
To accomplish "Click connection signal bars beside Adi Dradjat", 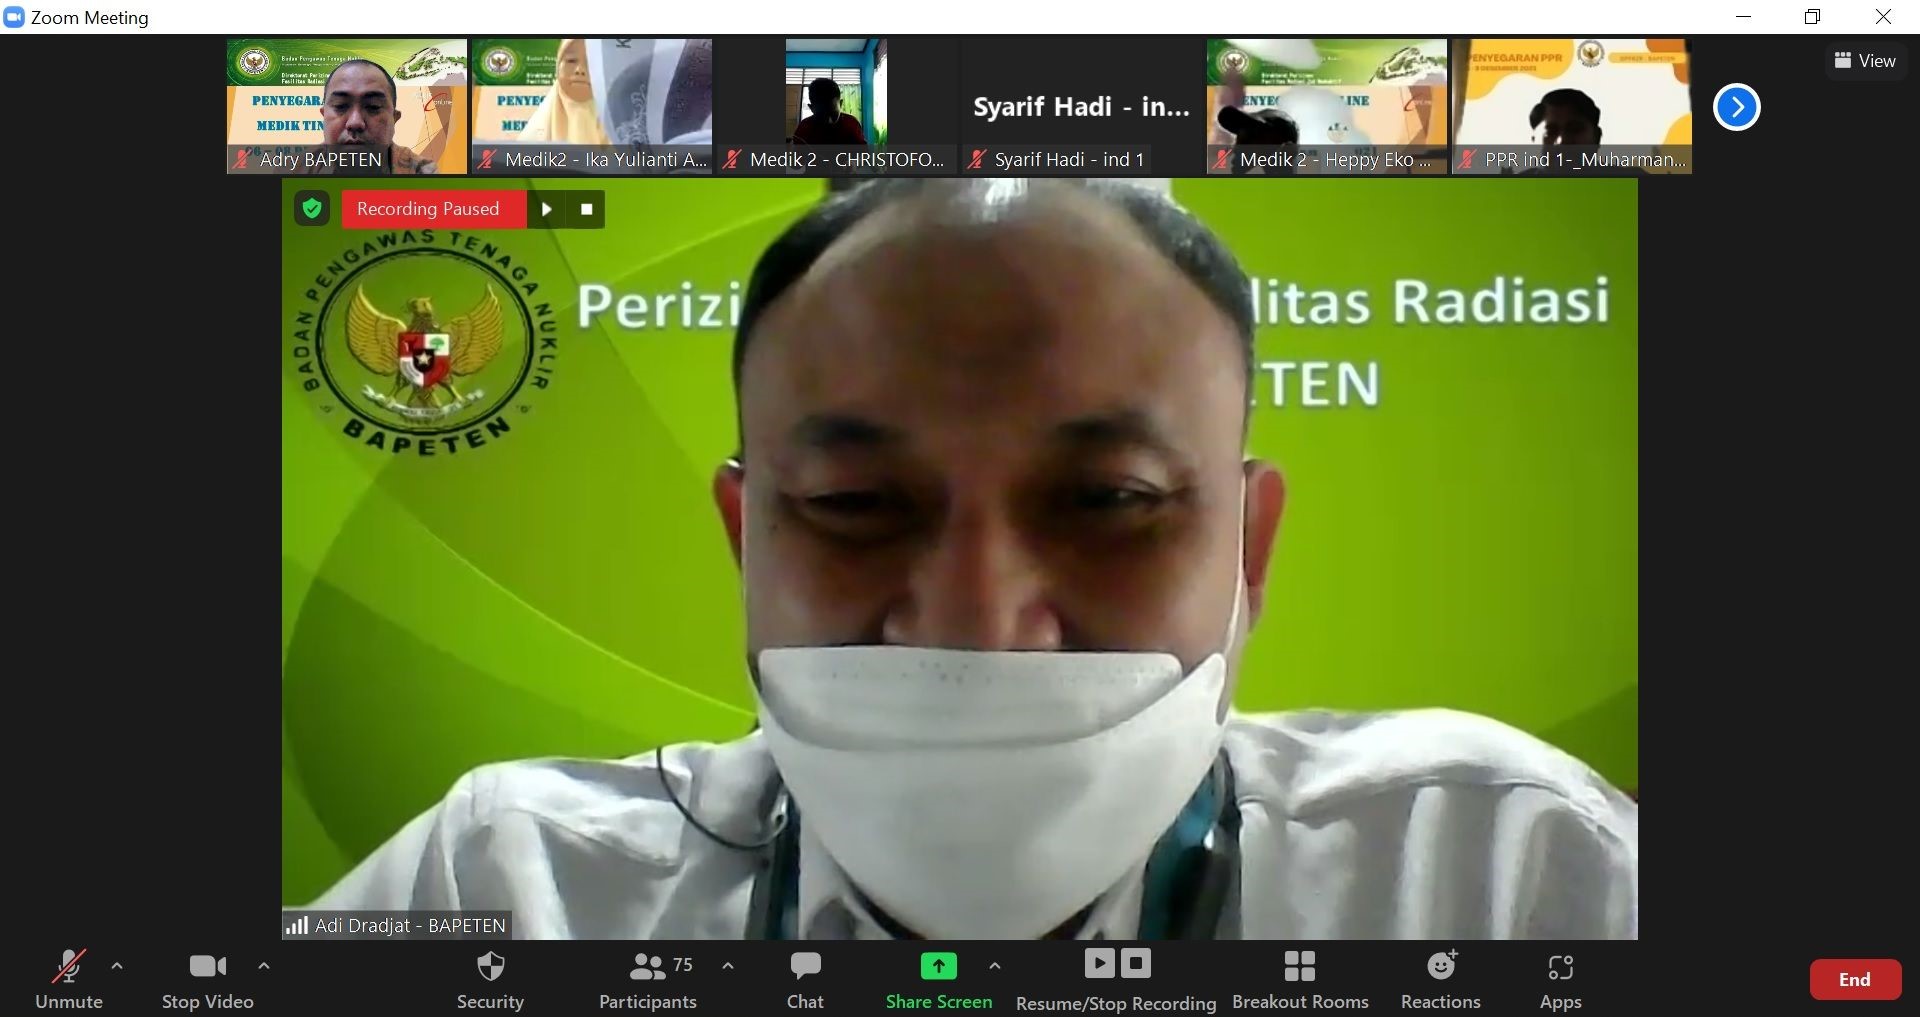I will point(297,925).
